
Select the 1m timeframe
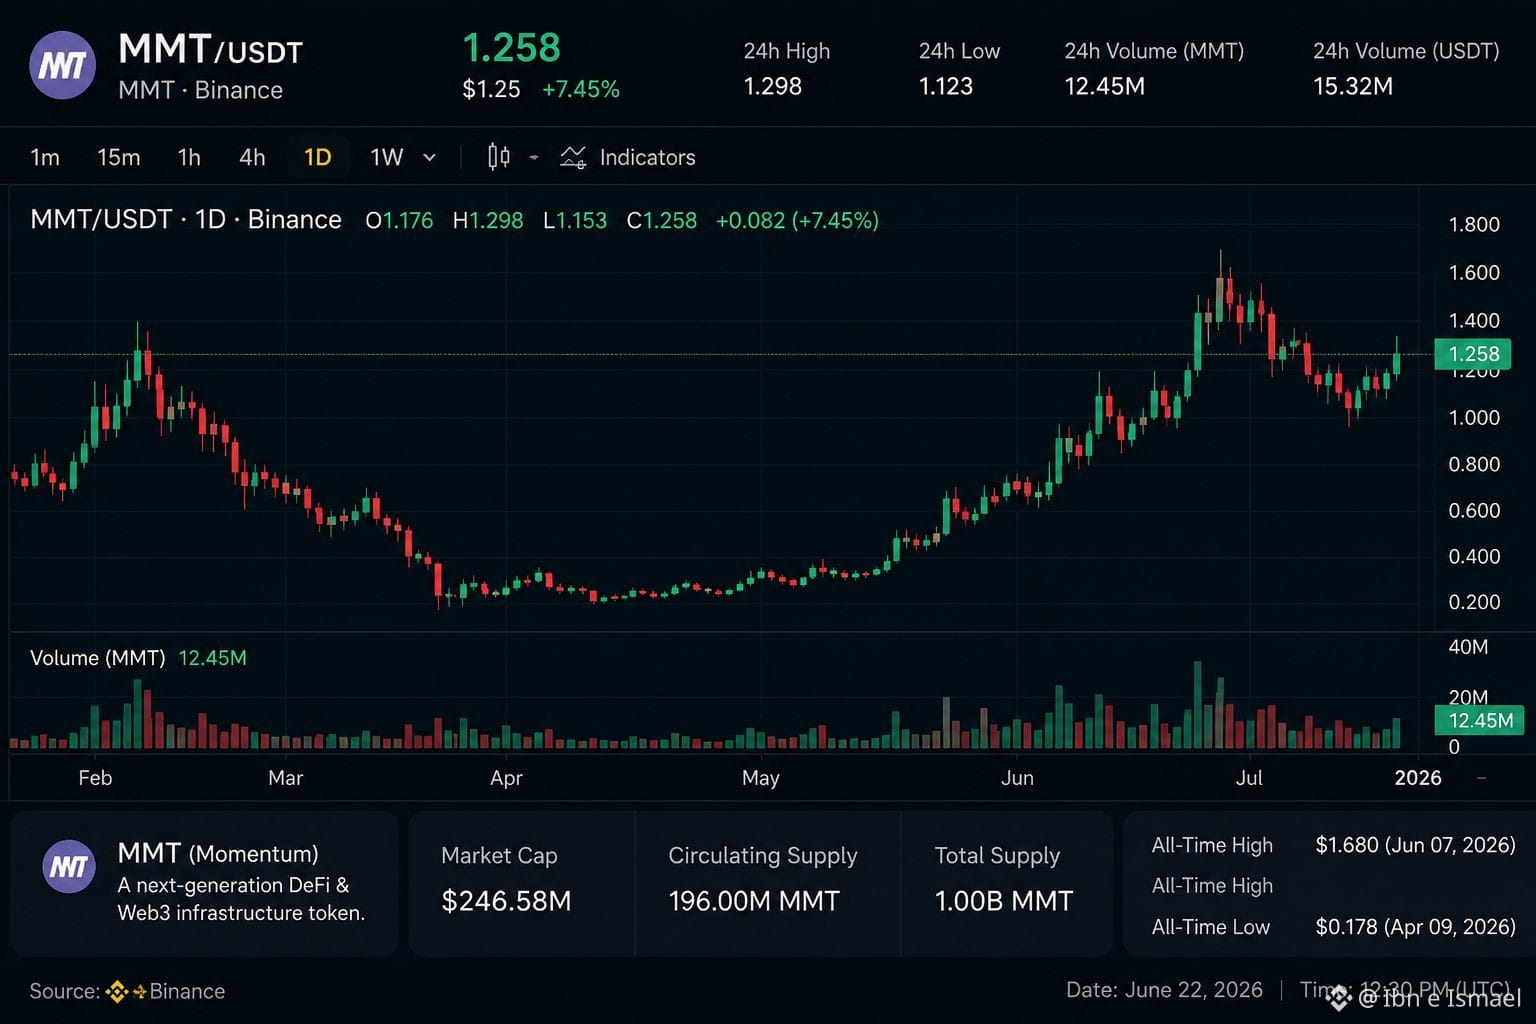click(45, 157)
